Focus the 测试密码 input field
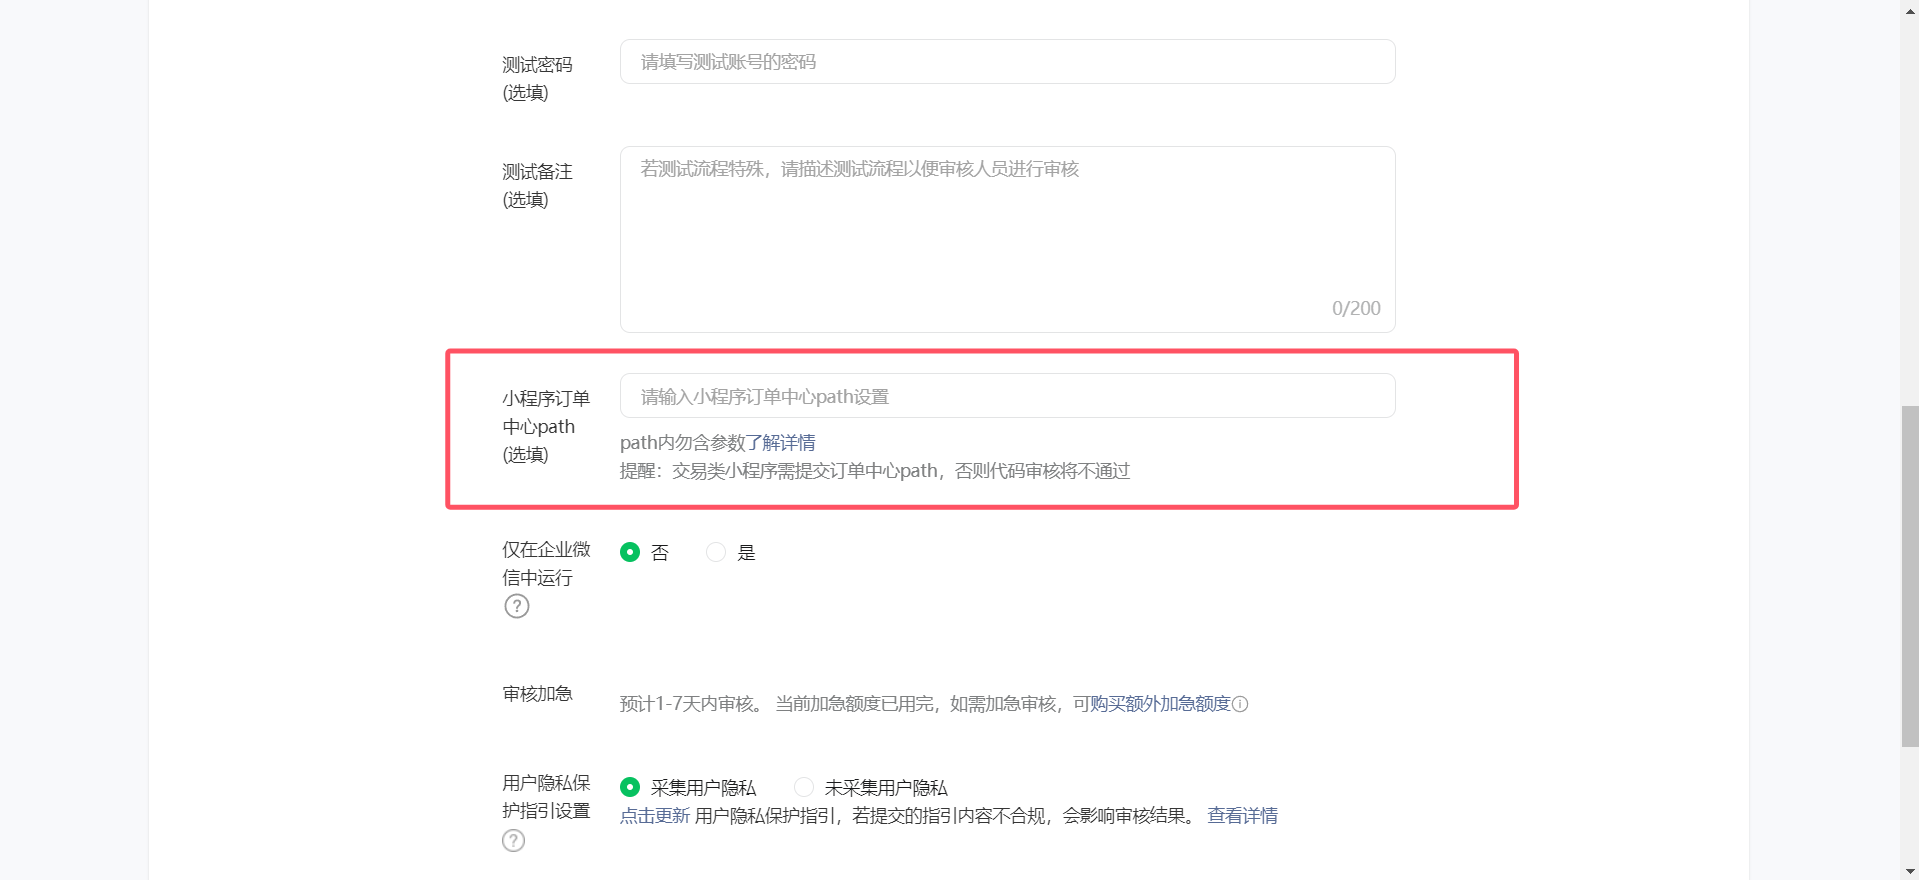1919x880 pixels. coord(1007,62)
